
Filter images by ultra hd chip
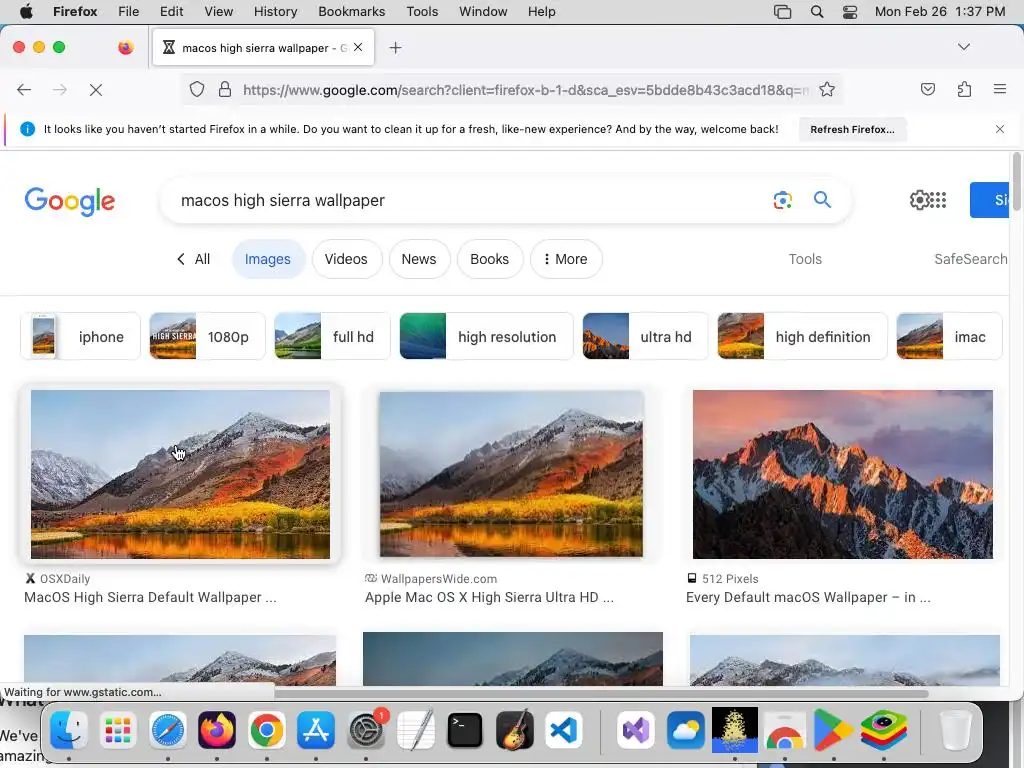[645, 336]
